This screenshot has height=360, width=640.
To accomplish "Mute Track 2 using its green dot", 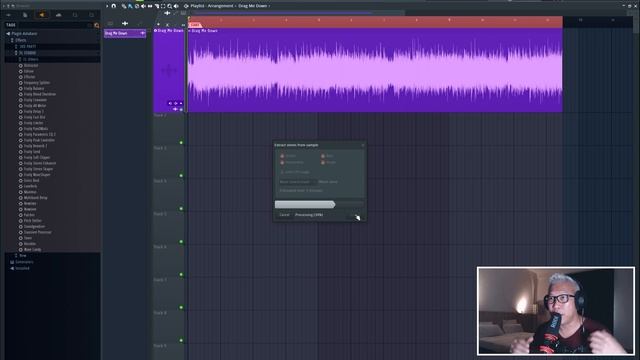I will coord(181,142).
